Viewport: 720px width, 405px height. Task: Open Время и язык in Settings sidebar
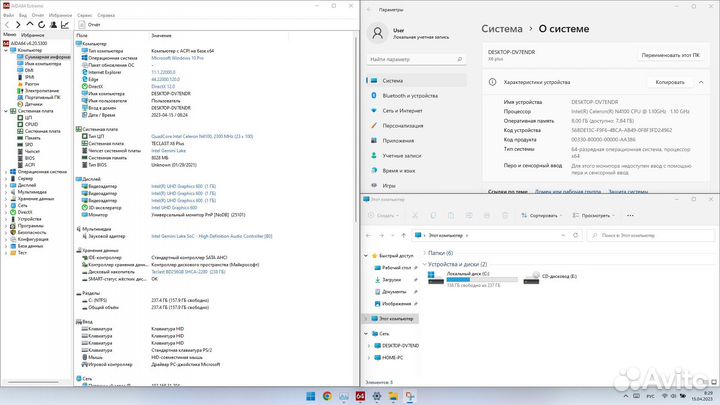pos(416,171)
